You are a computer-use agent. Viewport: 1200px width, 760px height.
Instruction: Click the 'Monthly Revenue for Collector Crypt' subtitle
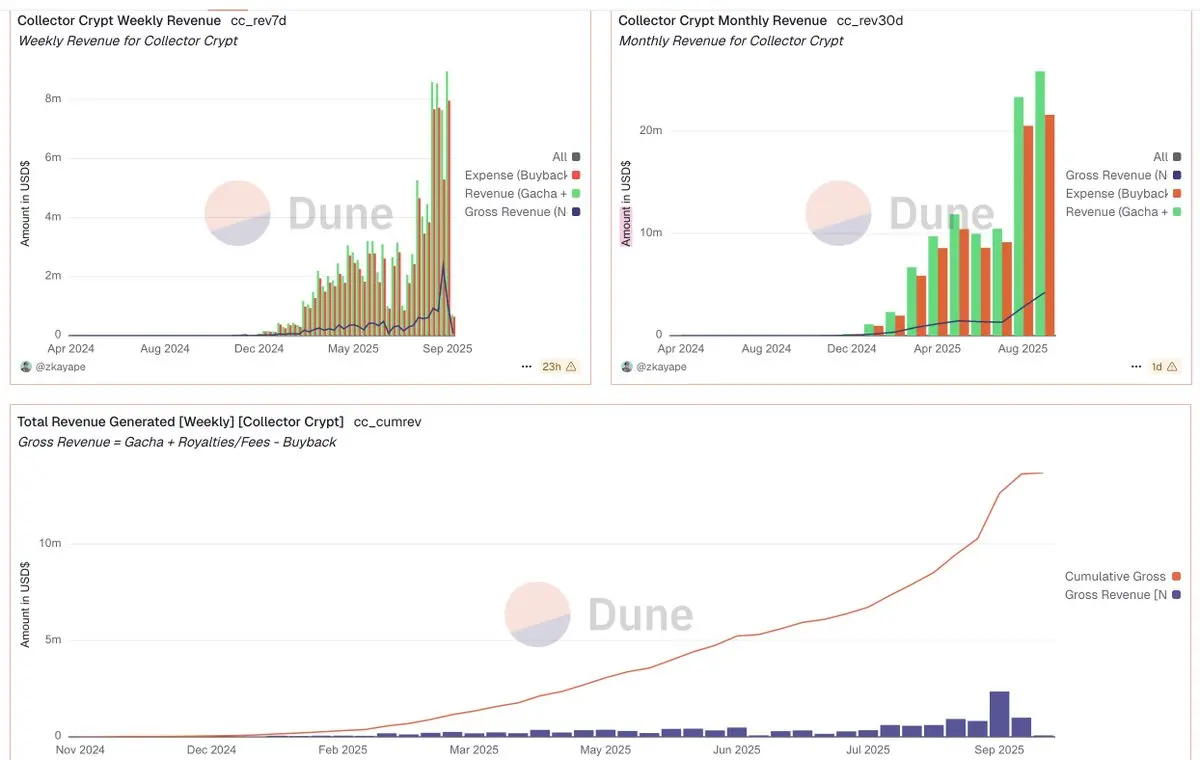[x=731, y=41]
